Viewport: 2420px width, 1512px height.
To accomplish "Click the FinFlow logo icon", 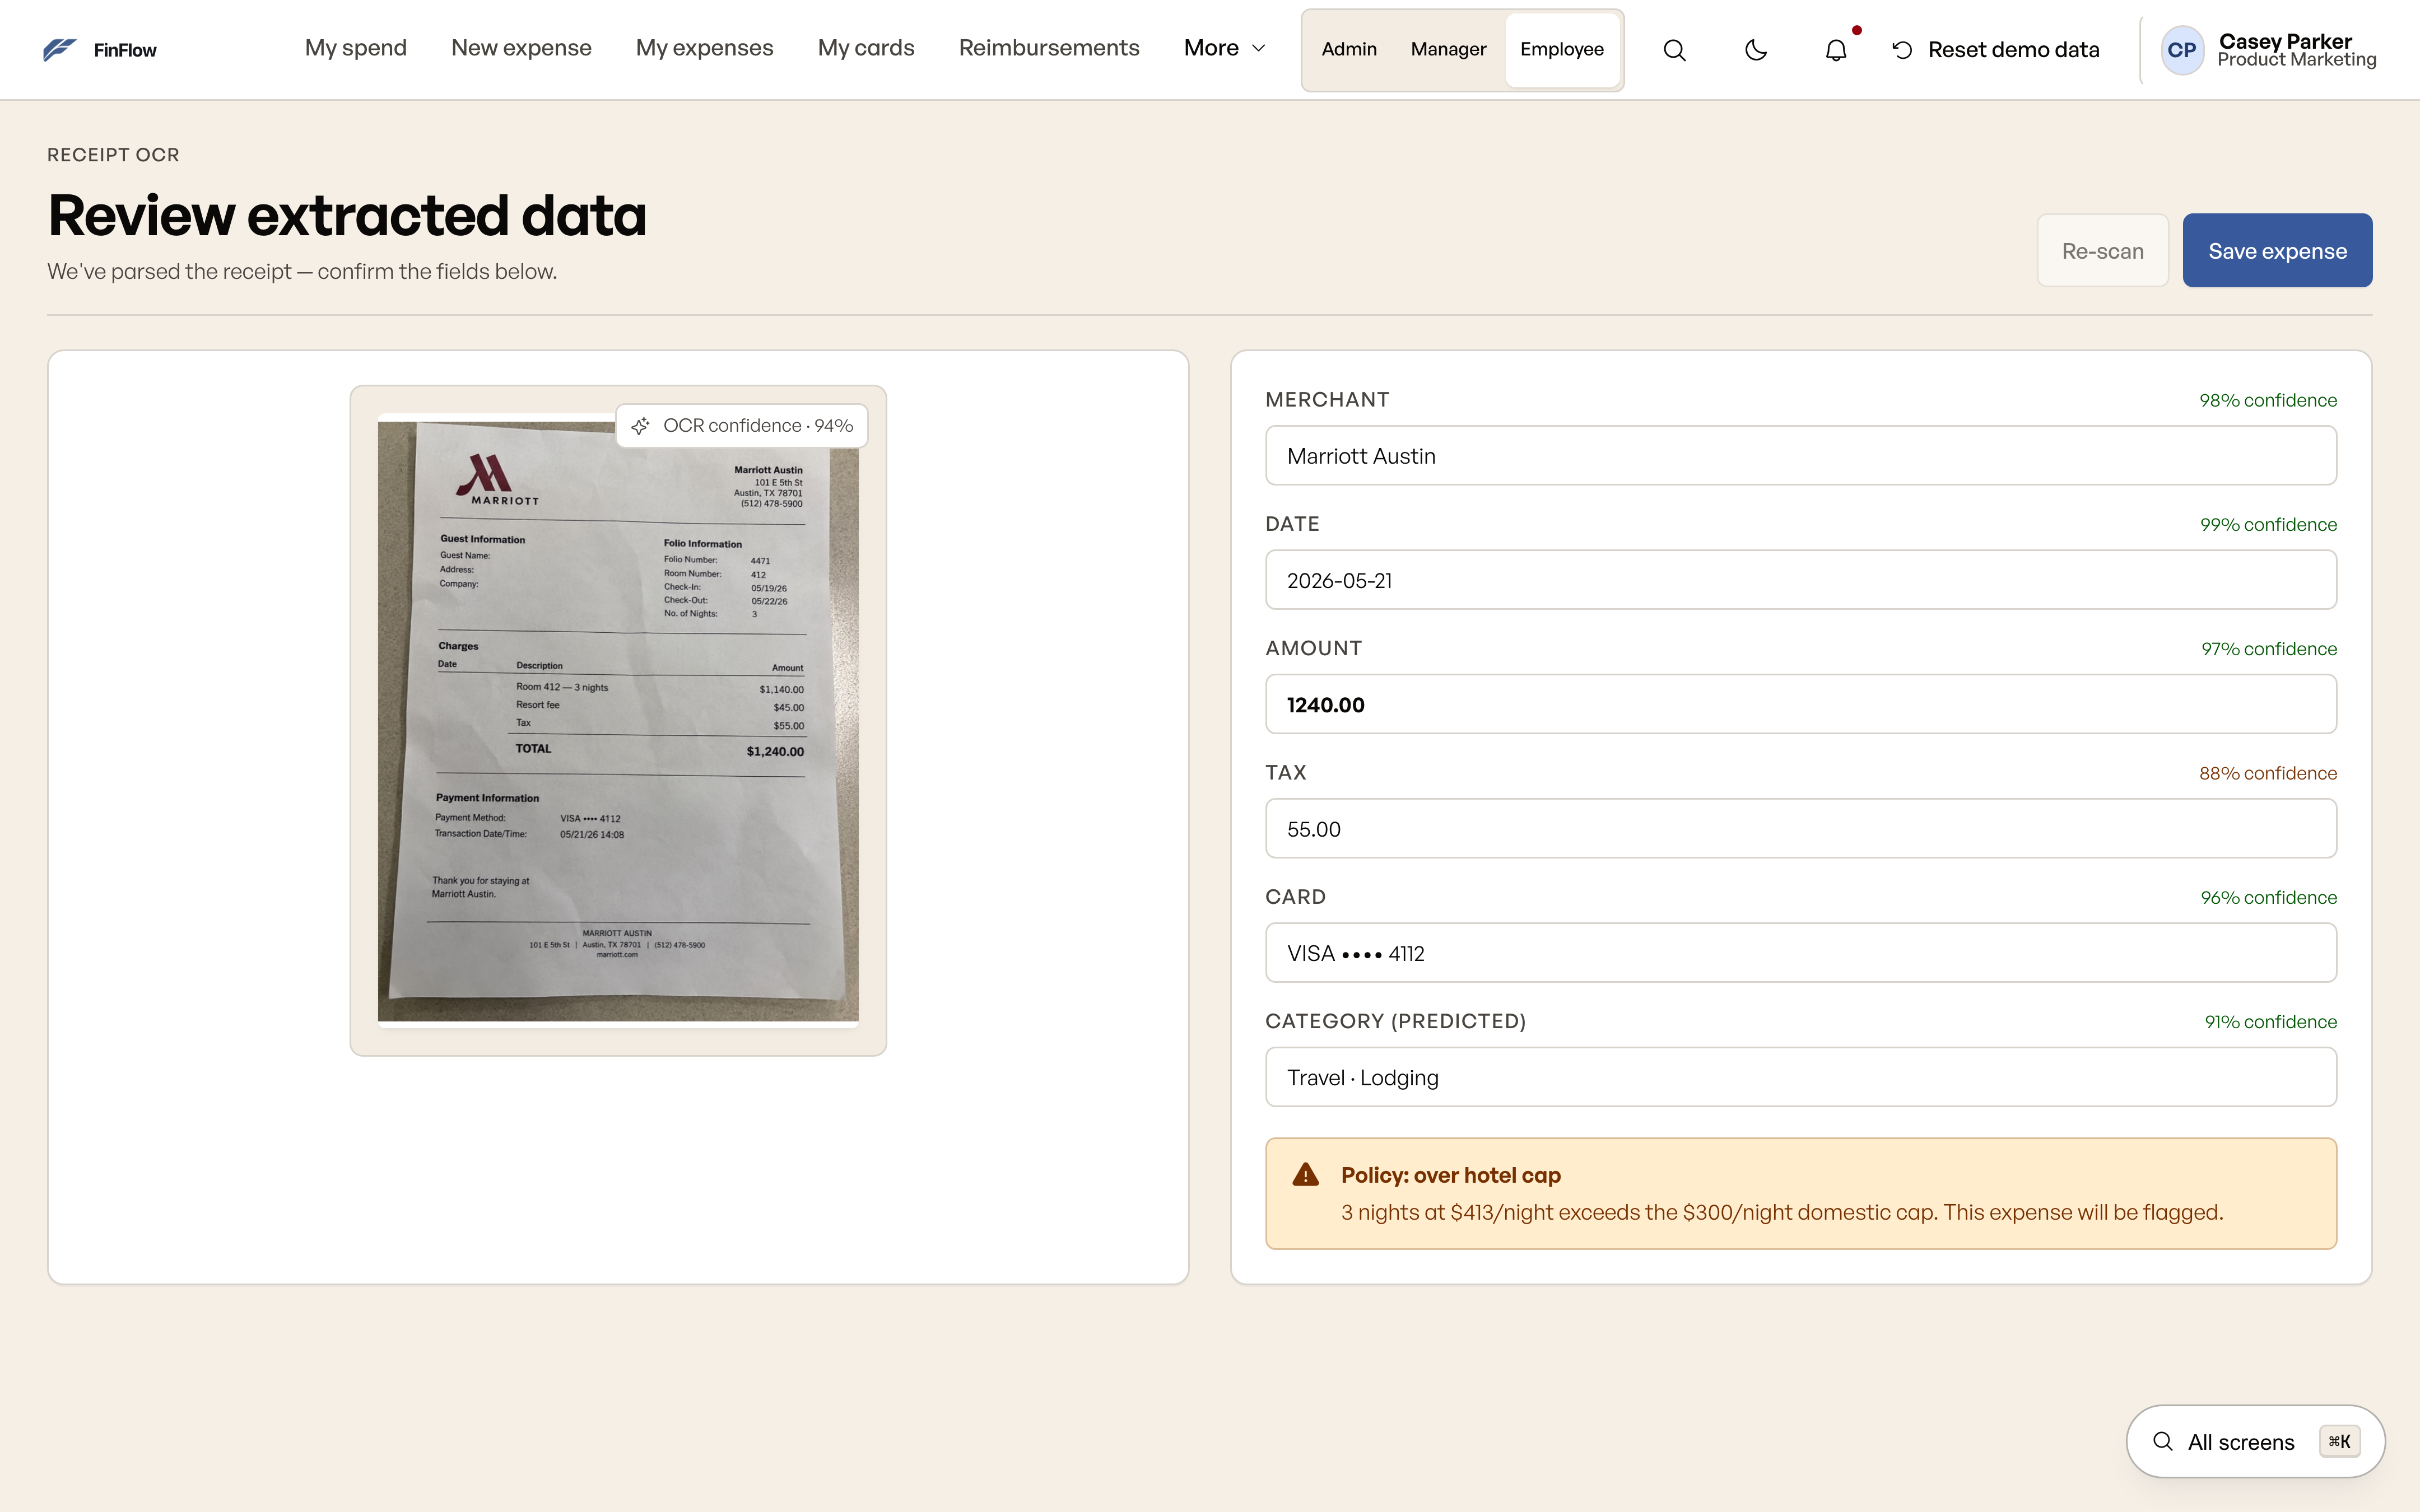I will click(x=60, y=49).
